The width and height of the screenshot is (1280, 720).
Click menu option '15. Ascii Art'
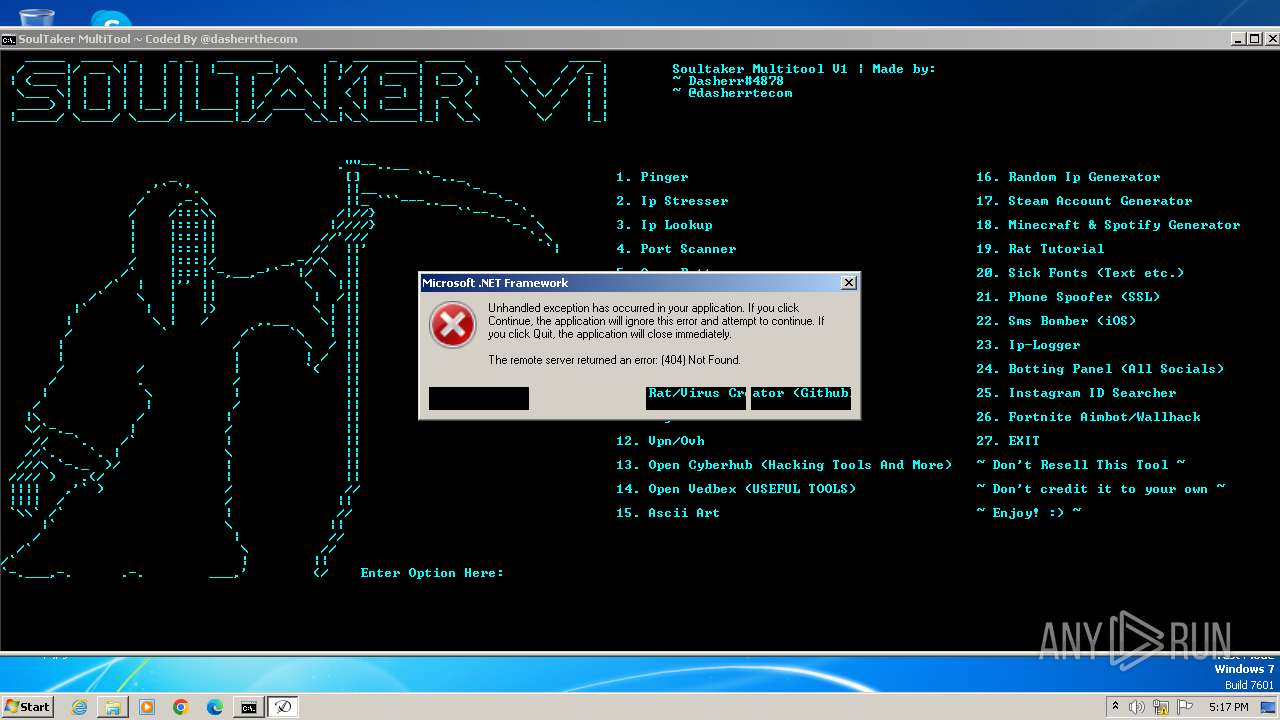coord(668,513)
